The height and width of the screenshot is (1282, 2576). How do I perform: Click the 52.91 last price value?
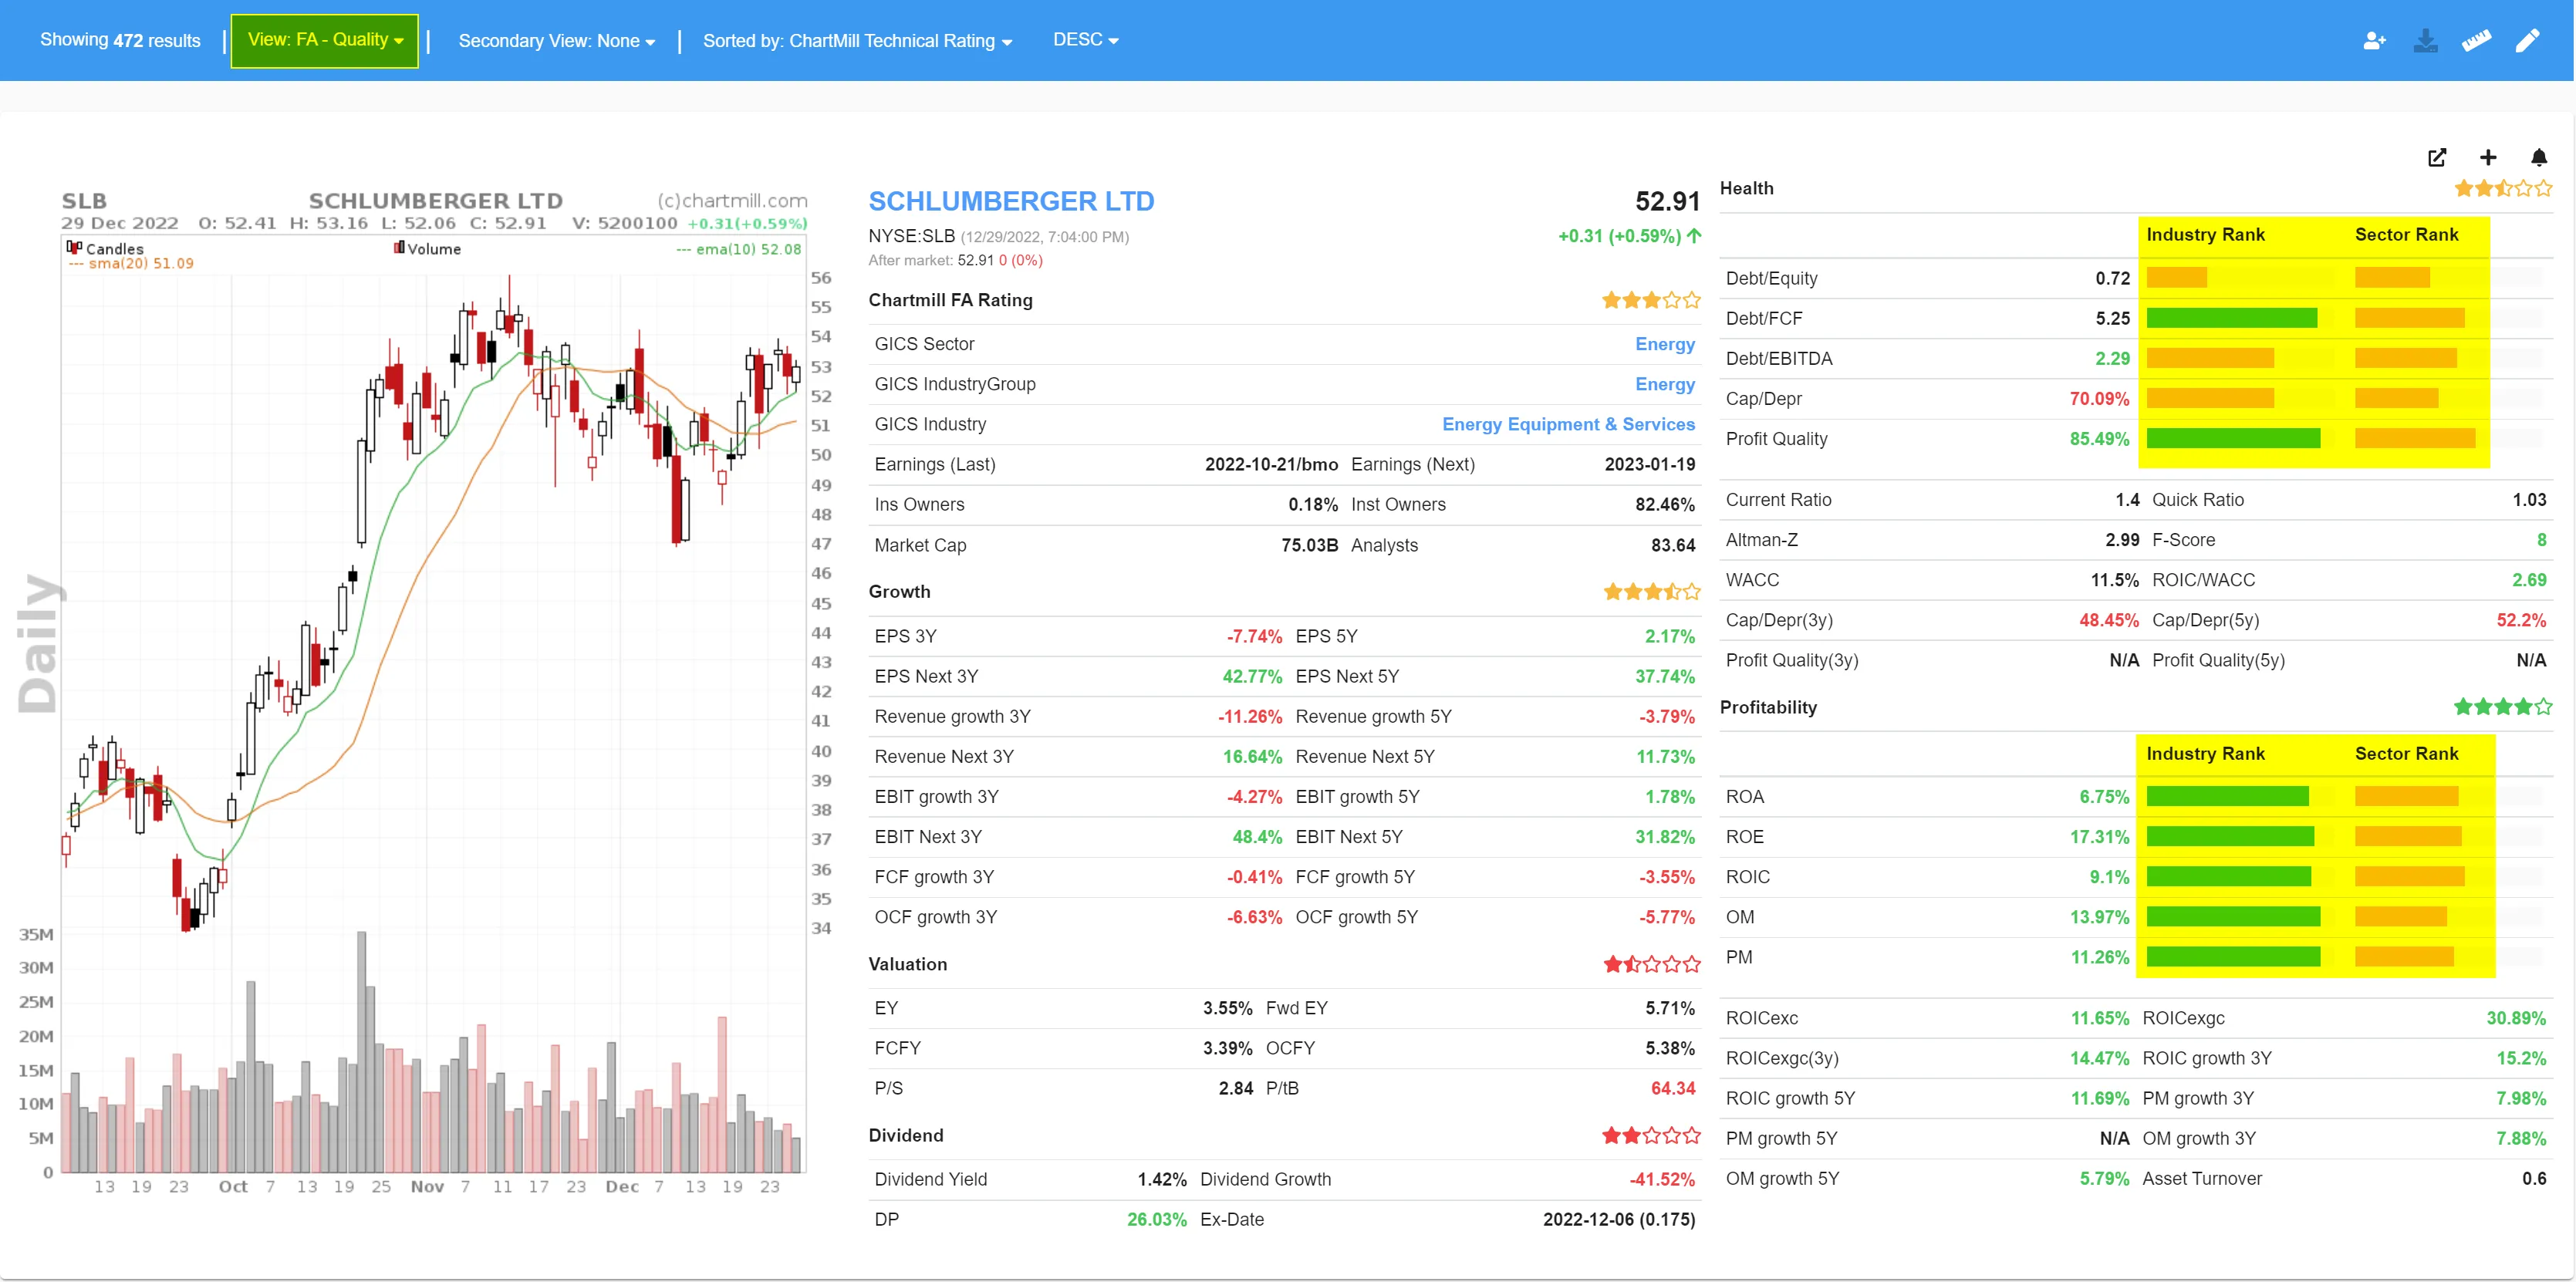1667,201
